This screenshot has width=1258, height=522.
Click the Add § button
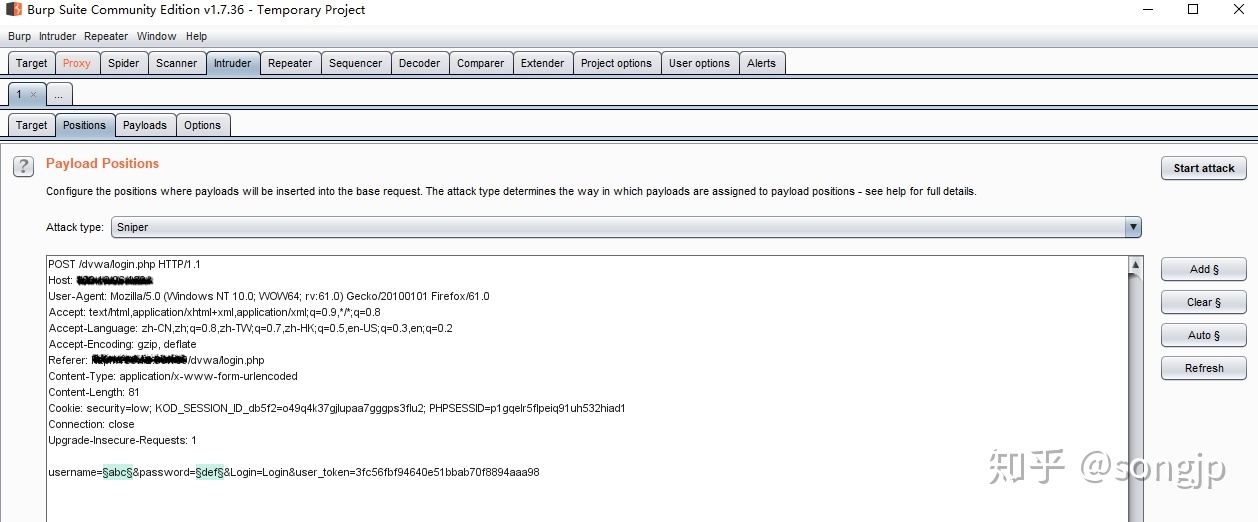point(1203,270)
